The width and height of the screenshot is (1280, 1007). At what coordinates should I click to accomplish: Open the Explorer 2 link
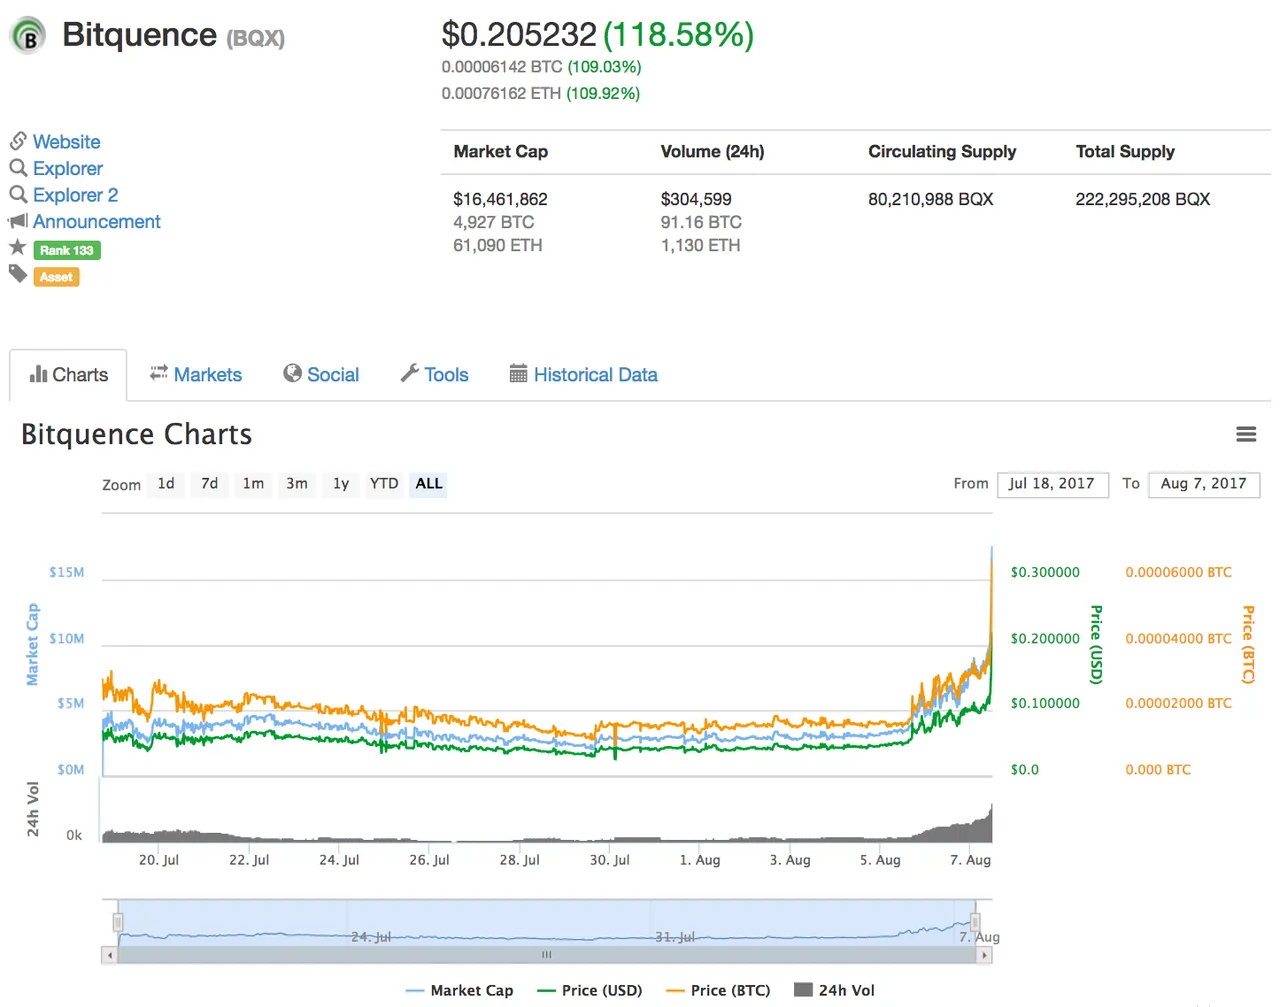pyautogui.click(x=75, y=195)
